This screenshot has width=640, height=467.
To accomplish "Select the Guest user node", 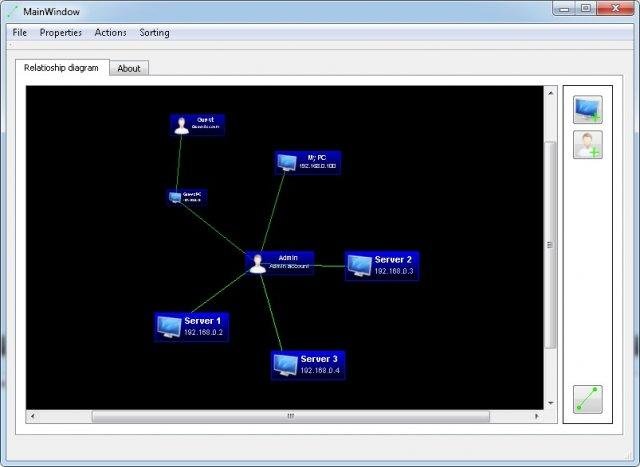I will pyautogui.click(x=198, y=124).
